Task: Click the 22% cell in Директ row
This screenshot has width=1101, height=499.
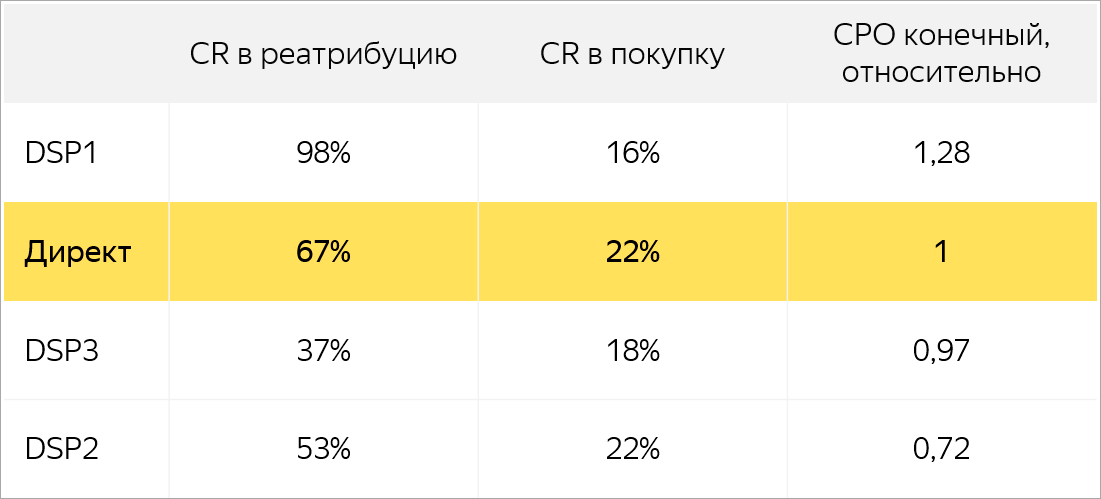Action: click(633, 252)
